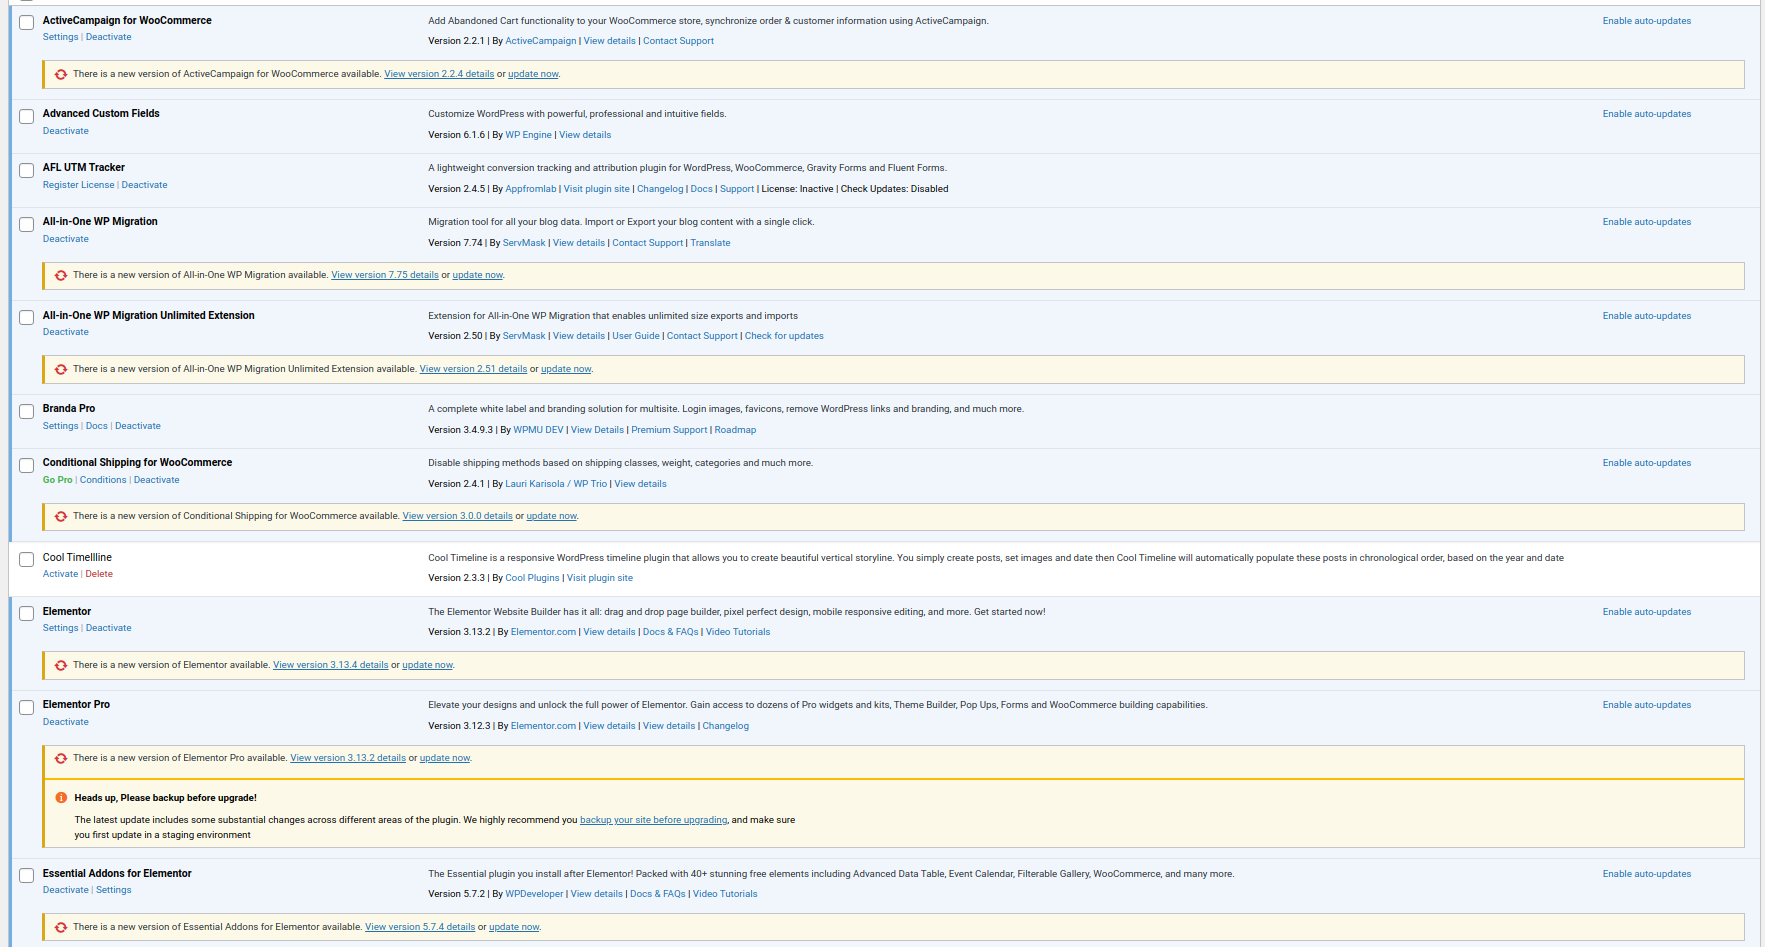Open backup your site before upgrading link
Image resolution: width=1765 pixels, height=947 pixels.
tap(653, 820)
